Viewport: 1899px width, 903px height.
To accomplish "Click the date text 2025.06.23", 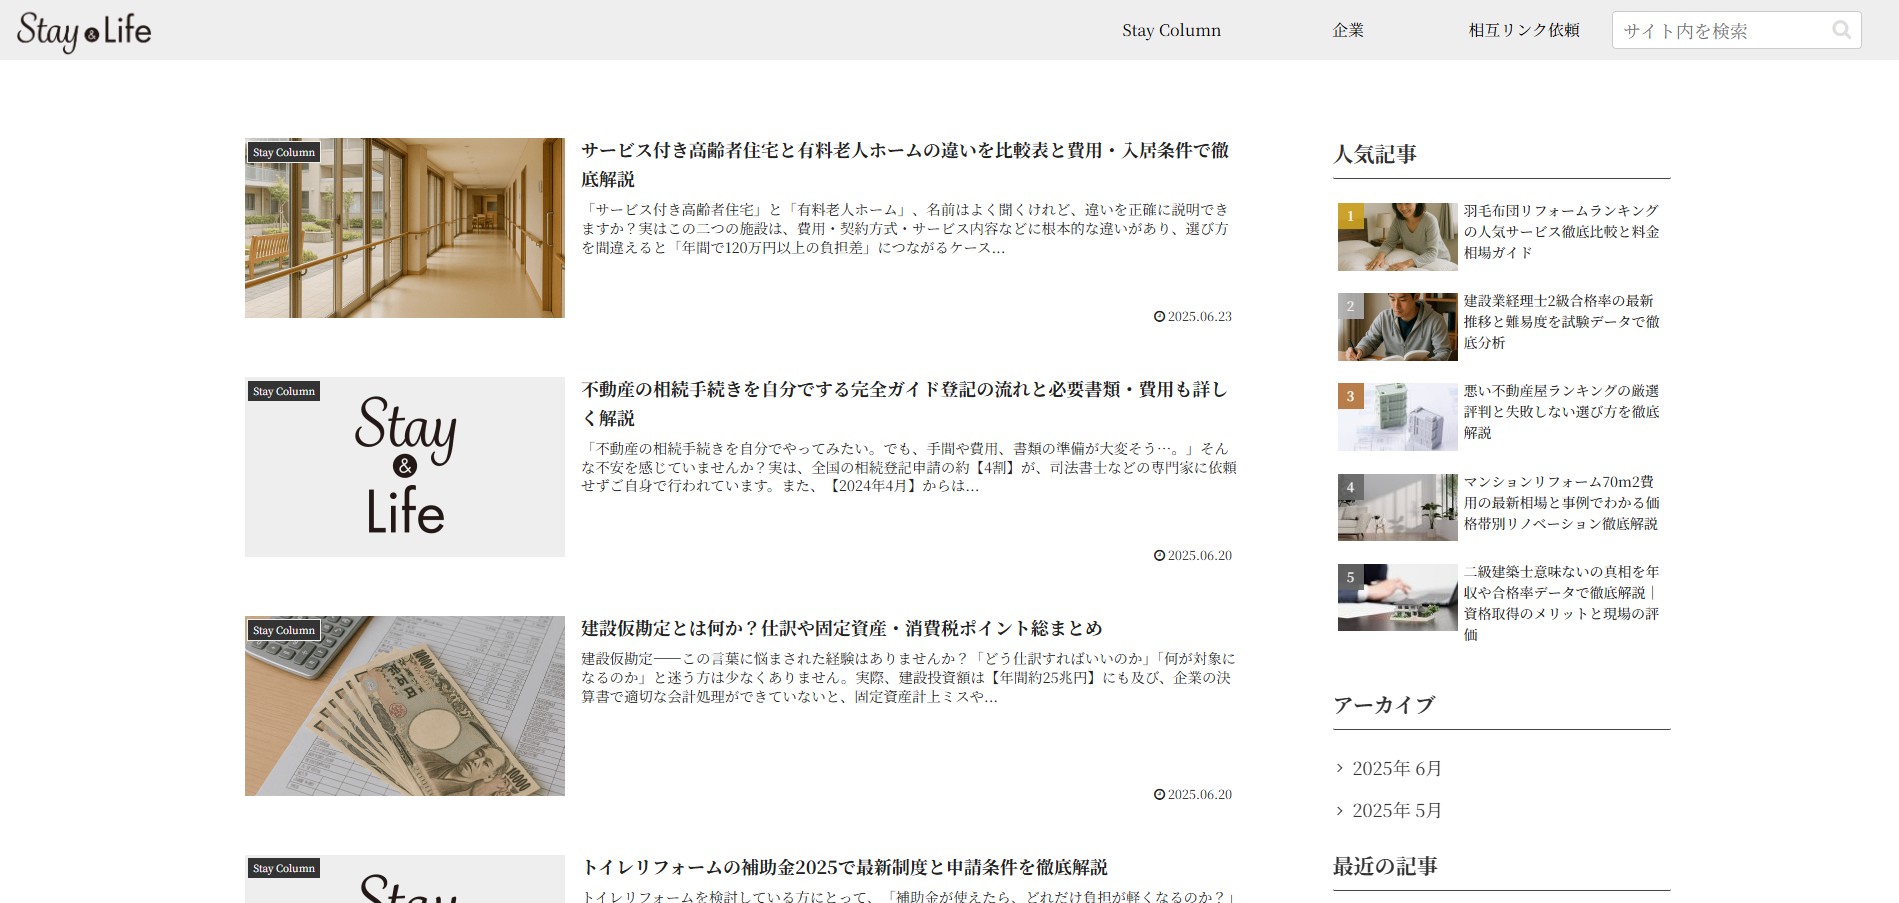I will (1200, 316).
